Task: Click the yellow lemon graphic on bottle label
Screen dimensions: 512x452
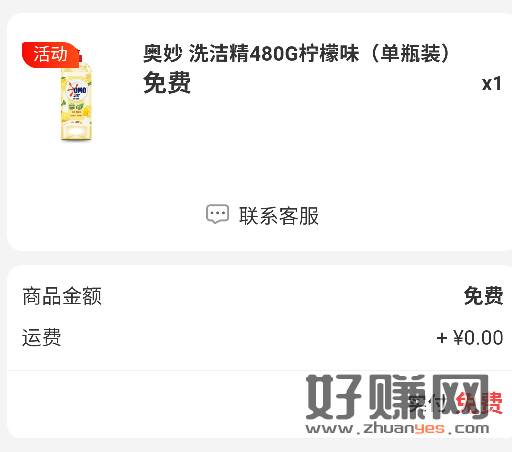Action: click(x=86, y=109)
